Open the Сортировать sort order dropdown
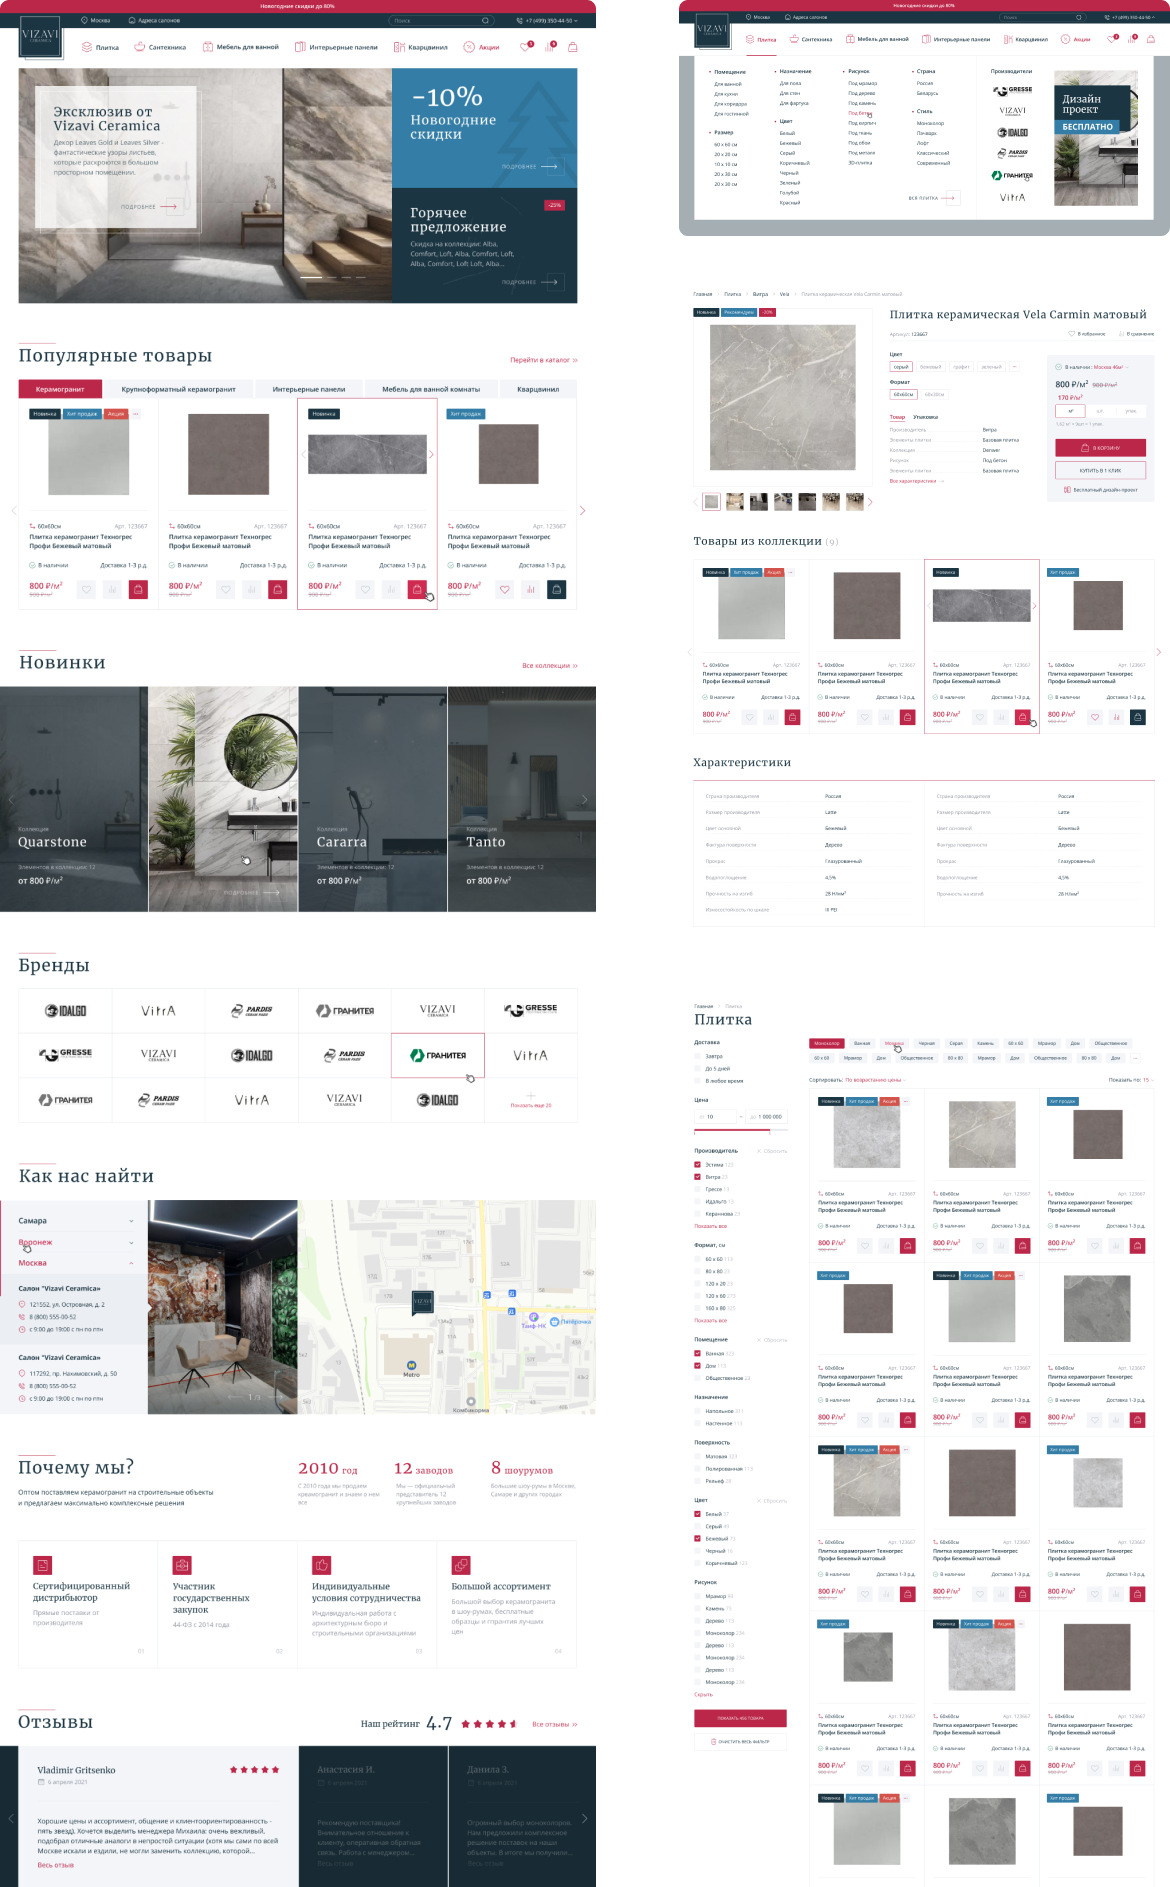 coord(875,1080)
